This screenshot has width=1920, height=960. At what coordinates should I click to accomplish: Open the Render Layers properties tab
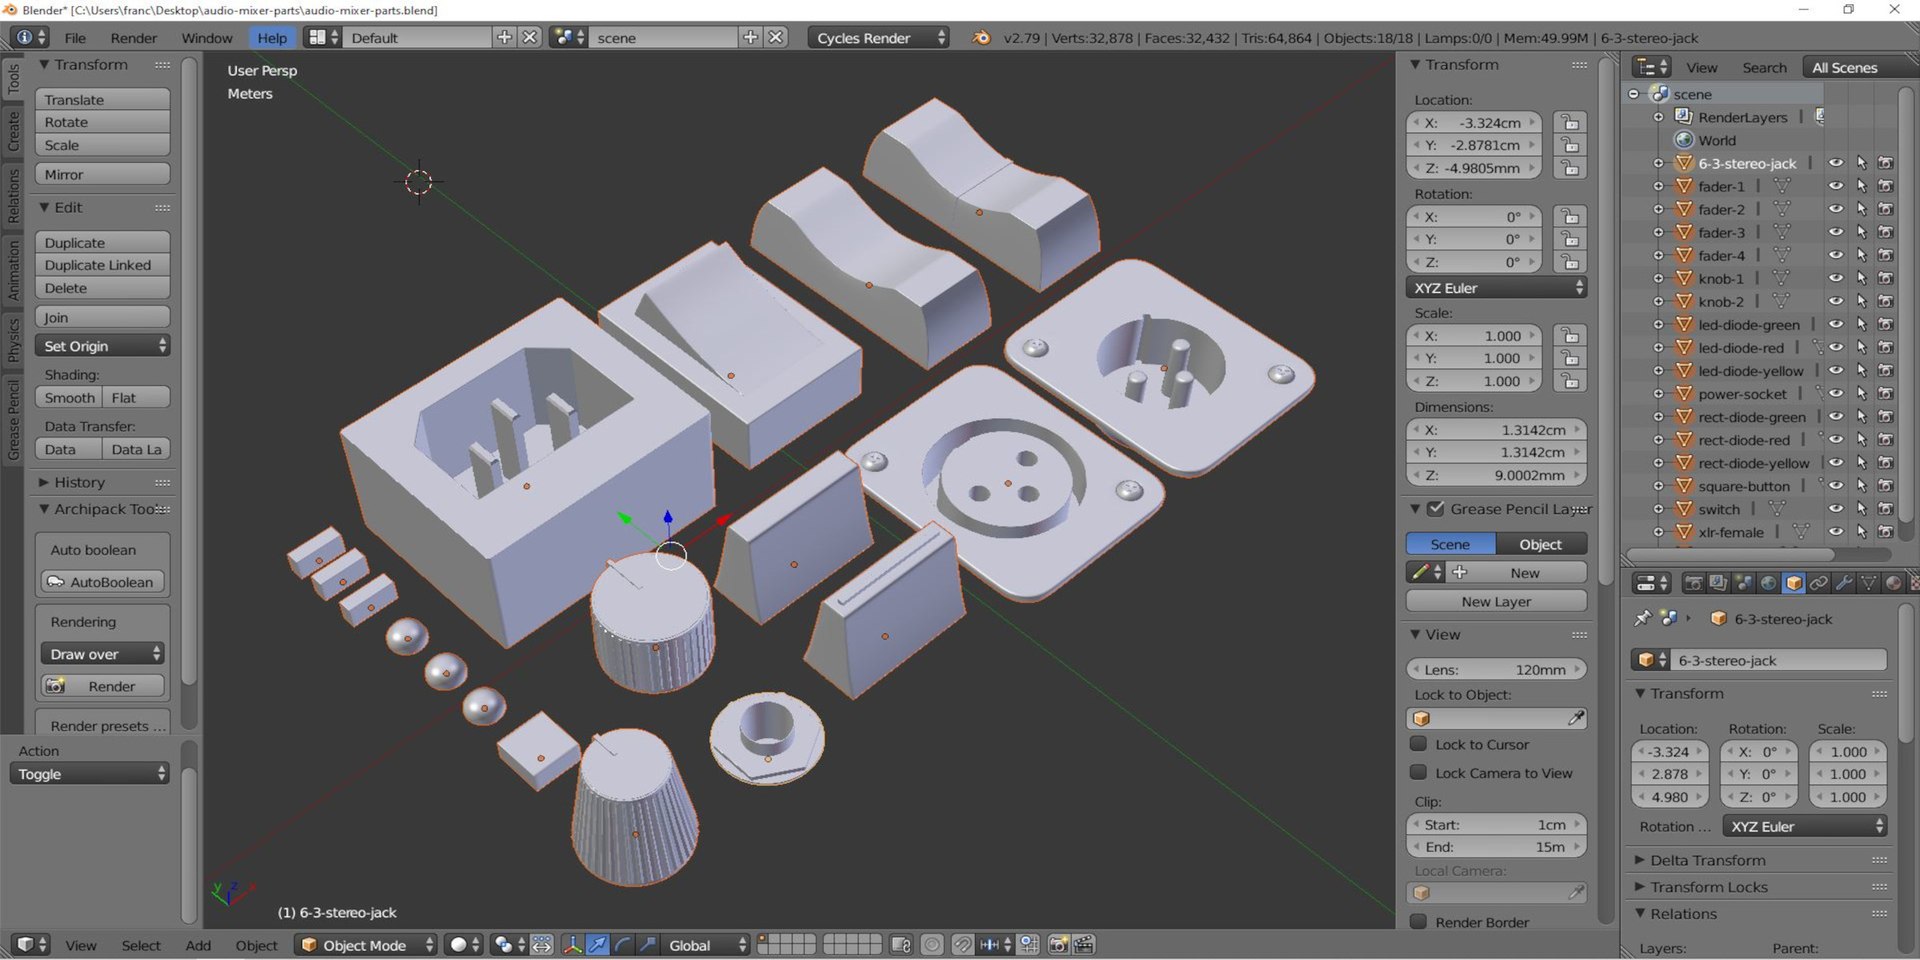point(1718,583)
